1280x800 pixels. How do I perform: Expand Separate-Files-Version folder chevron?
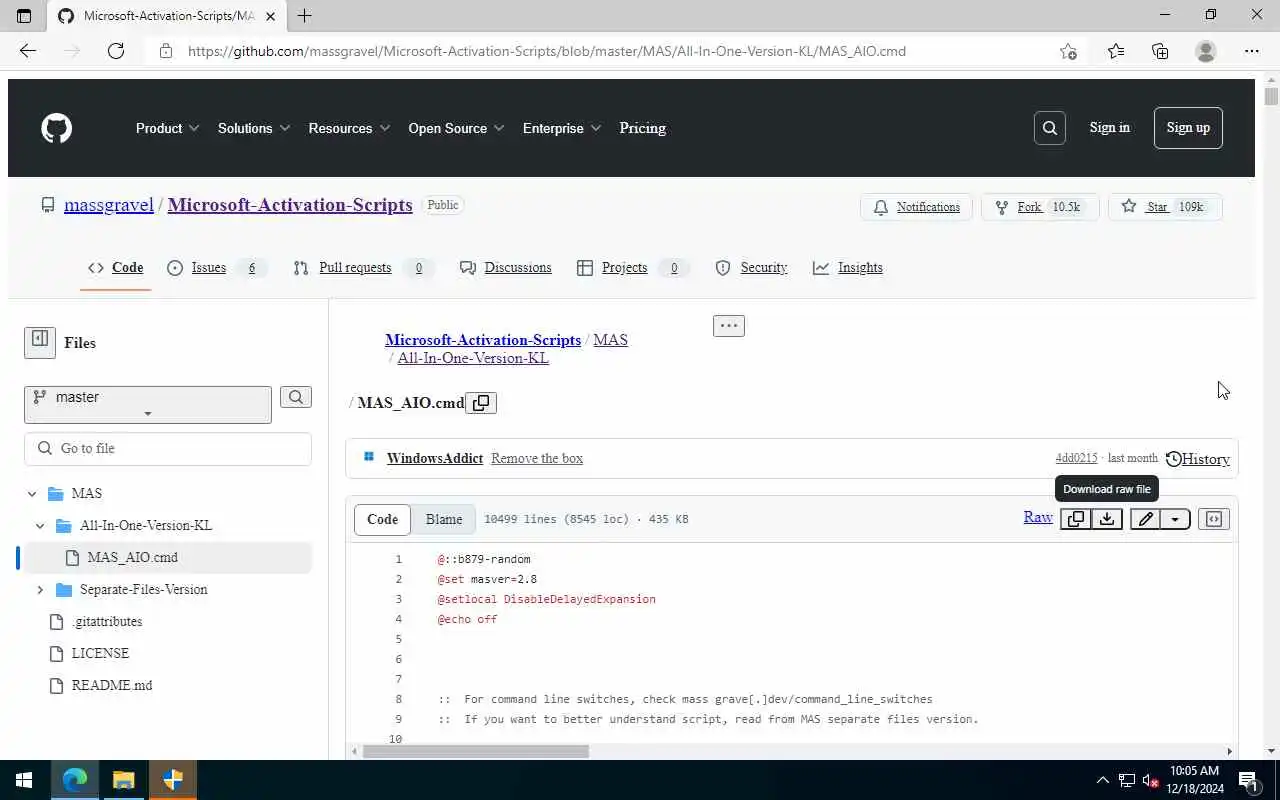click(40, 590)
